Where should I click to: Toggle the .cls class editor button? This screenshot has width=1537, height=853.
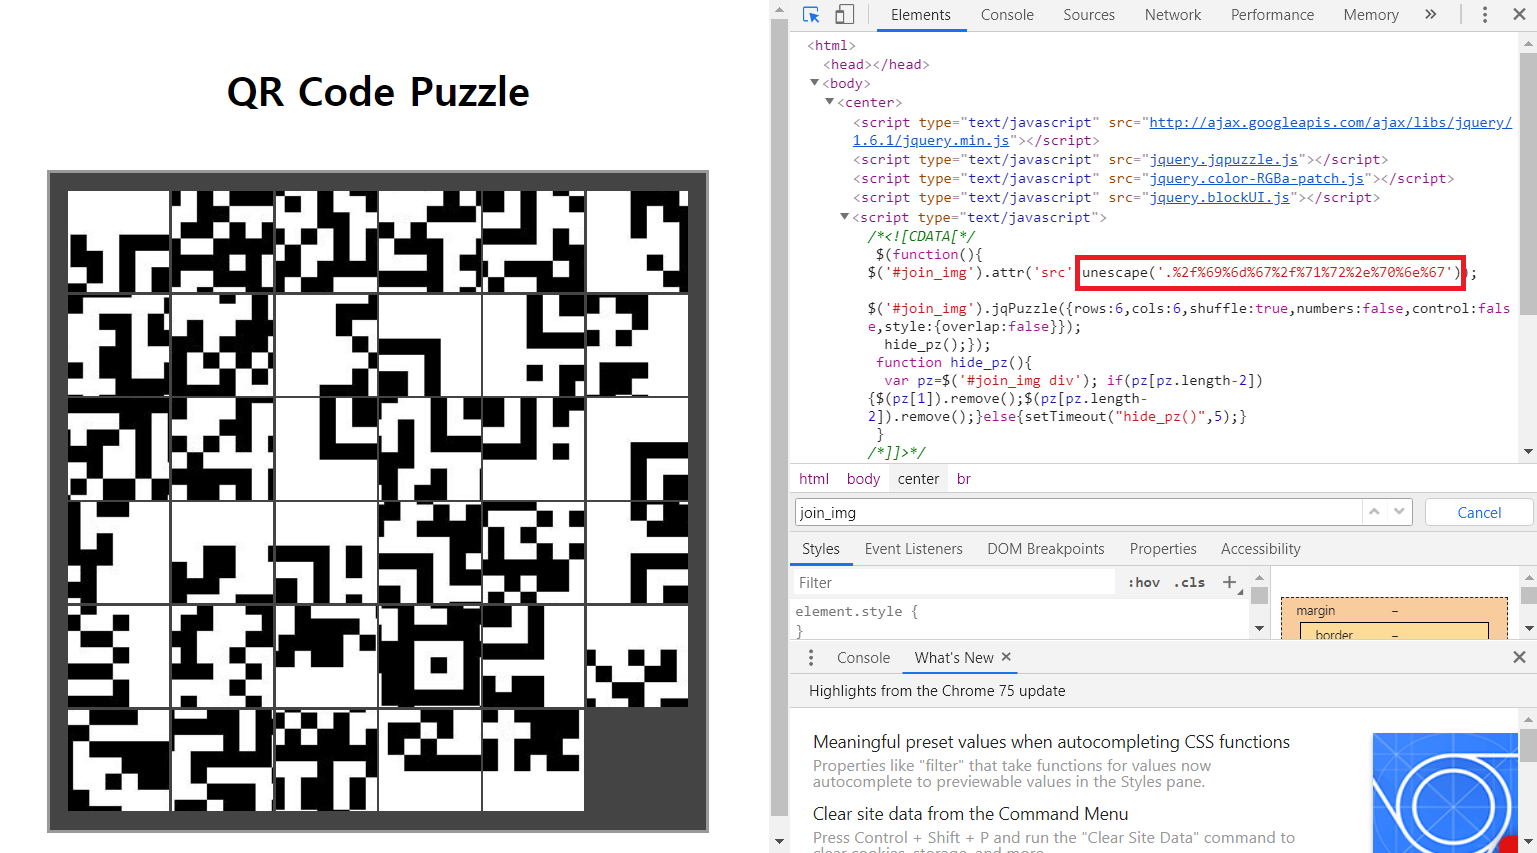click(1191, 582)
